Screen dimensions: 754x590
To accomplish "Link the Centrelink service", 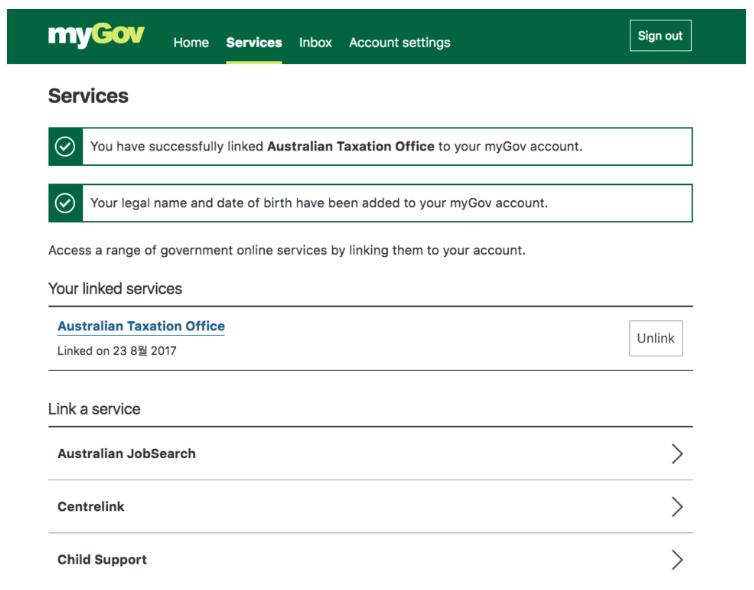I will 370,506.
